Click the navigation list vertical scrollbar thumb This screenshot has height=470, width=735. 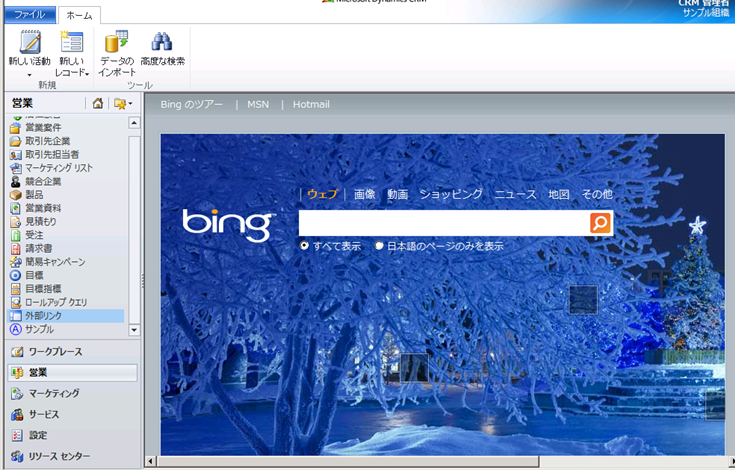coord(134,229)
